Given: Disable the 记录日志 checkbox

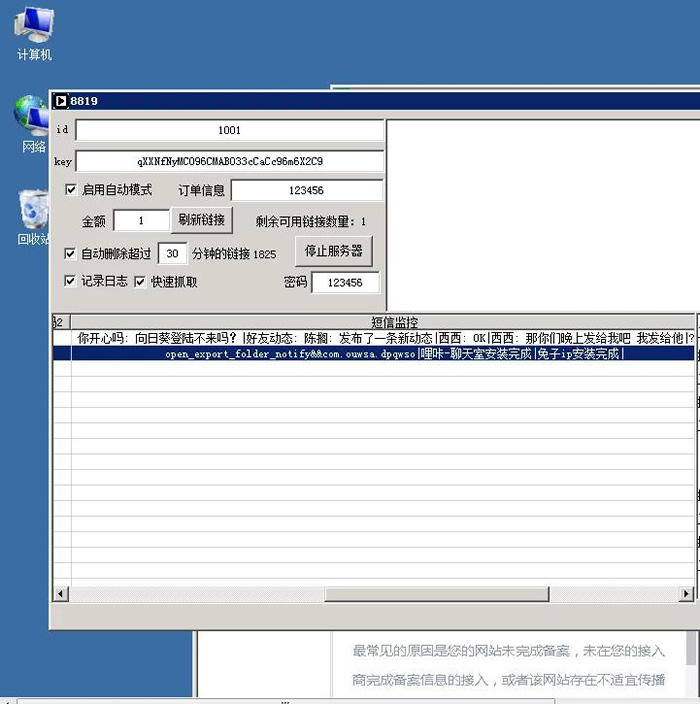Looking at the screenshot, I should coord(71,282).
